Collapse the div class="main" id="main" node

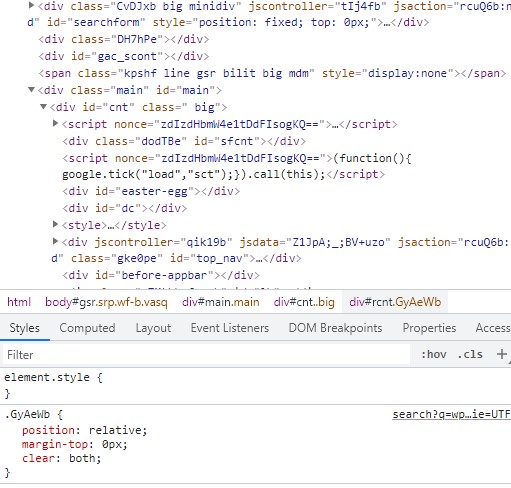point(32,90)
